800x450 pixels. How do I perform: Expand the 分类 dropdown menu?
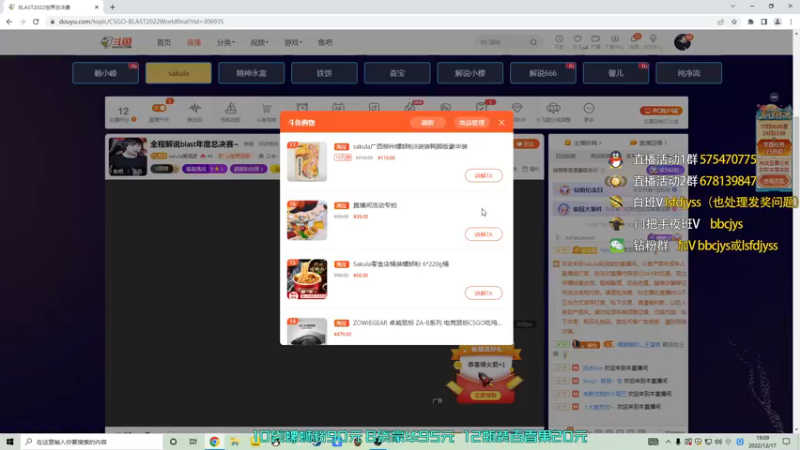pos(226,42)
